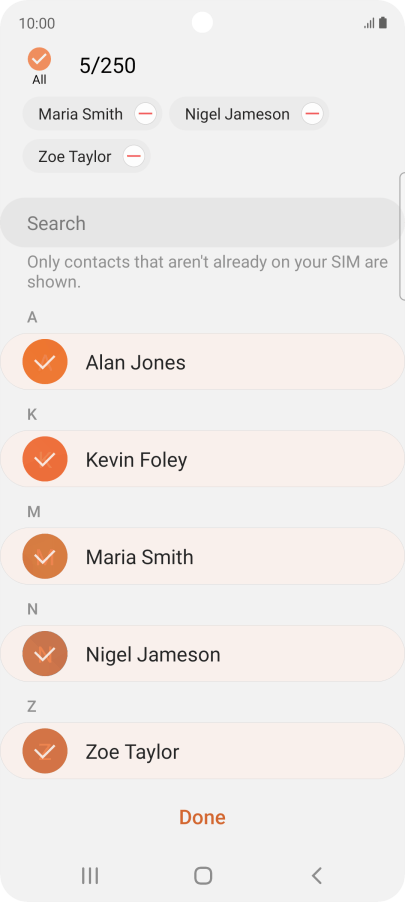The height and width of the screenshot is (902, 405).
Task: Uncheck Alan Jones checkmark circle
Action: pos(45,362)
